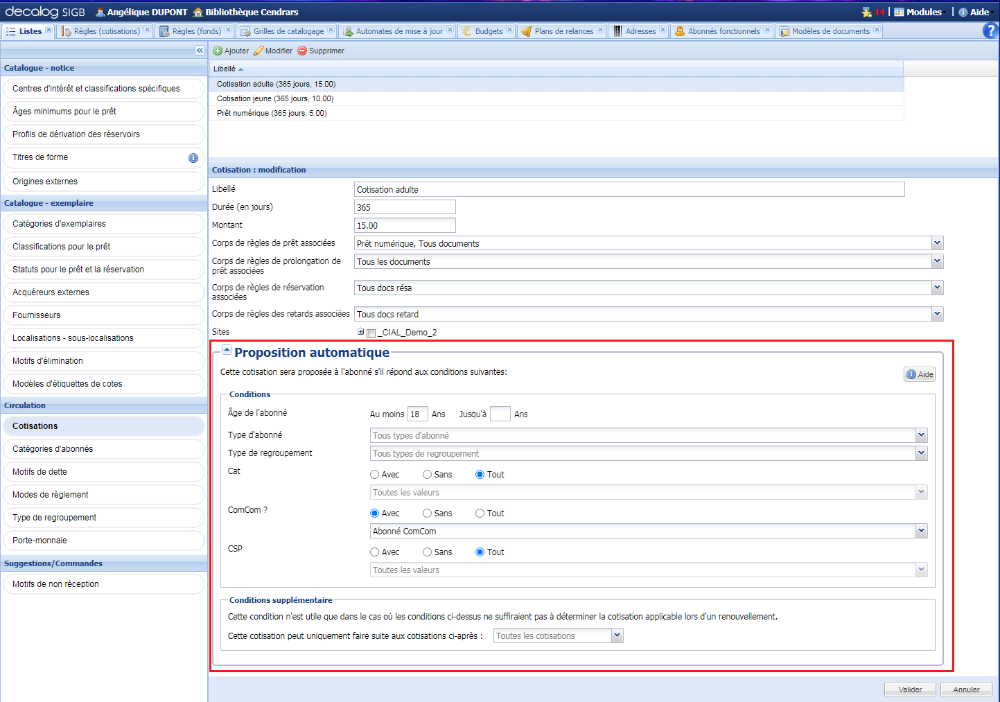Click the info icon beside Titres de forme

click(x=193, y=158)
